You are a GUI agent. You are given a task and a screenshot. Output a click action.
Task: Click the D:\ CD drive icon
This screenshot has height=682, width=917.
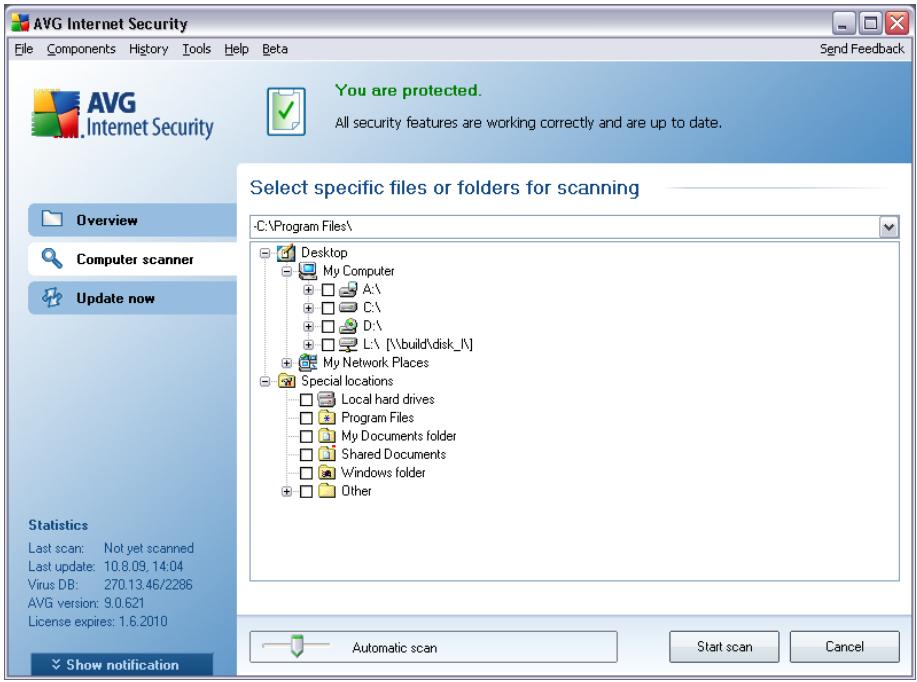click(348, 326)
